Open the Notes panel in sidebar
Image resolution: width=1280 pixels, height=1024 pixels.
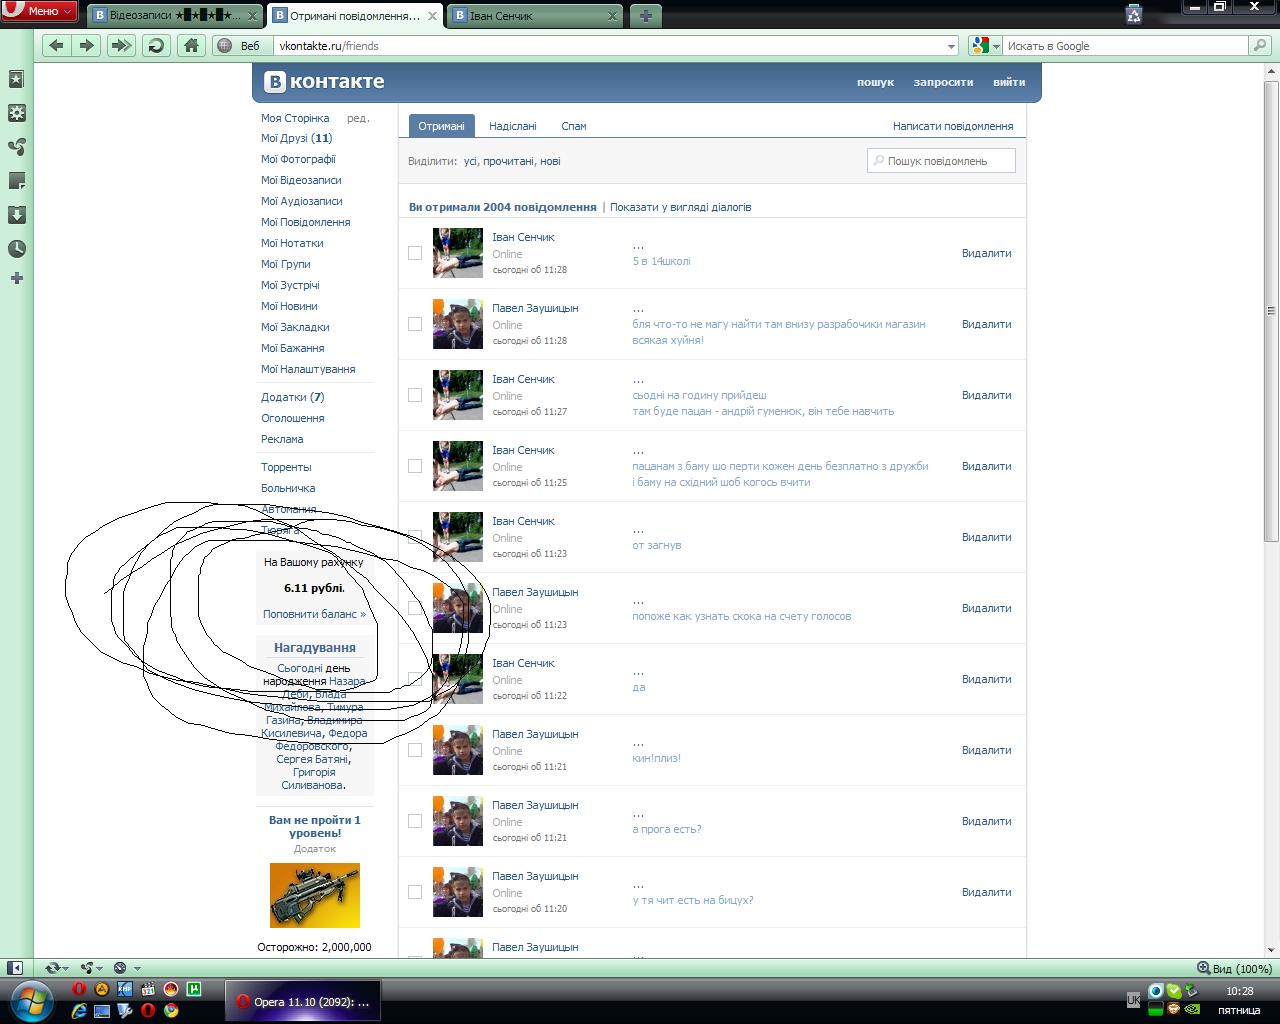click(16, 181)
